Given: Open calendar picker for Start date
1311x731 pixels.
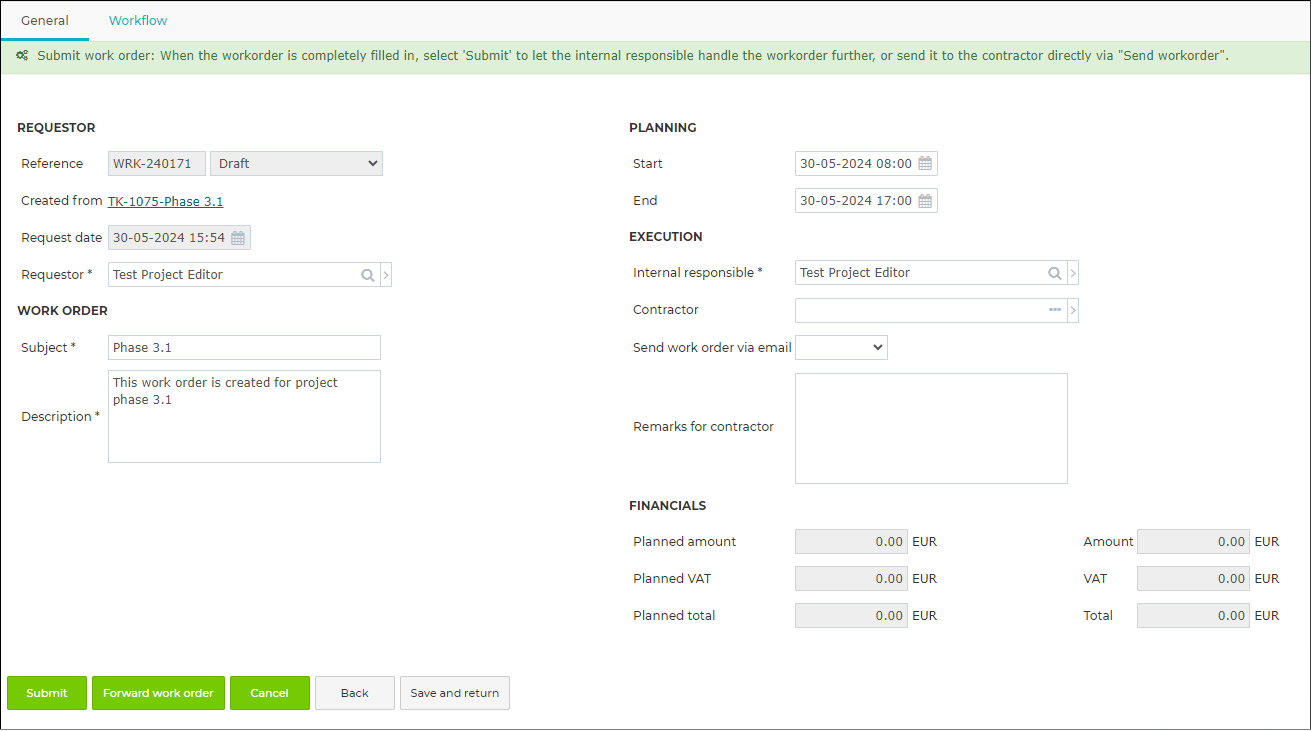Looking at the screenshot, I should pyautogui.click(x=925, y=164).
